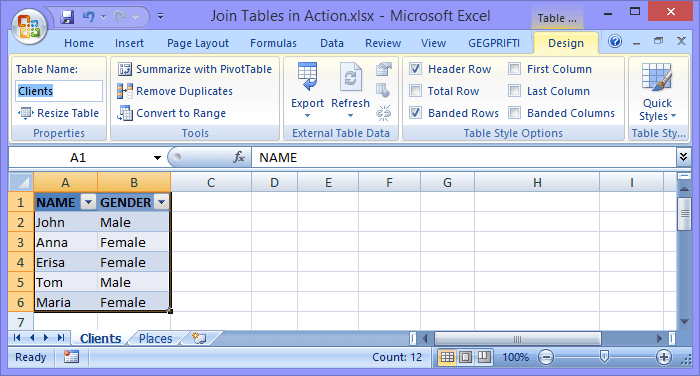700x376 pixels.
Task: Click the Select All corner button
Action: point(21,182)
